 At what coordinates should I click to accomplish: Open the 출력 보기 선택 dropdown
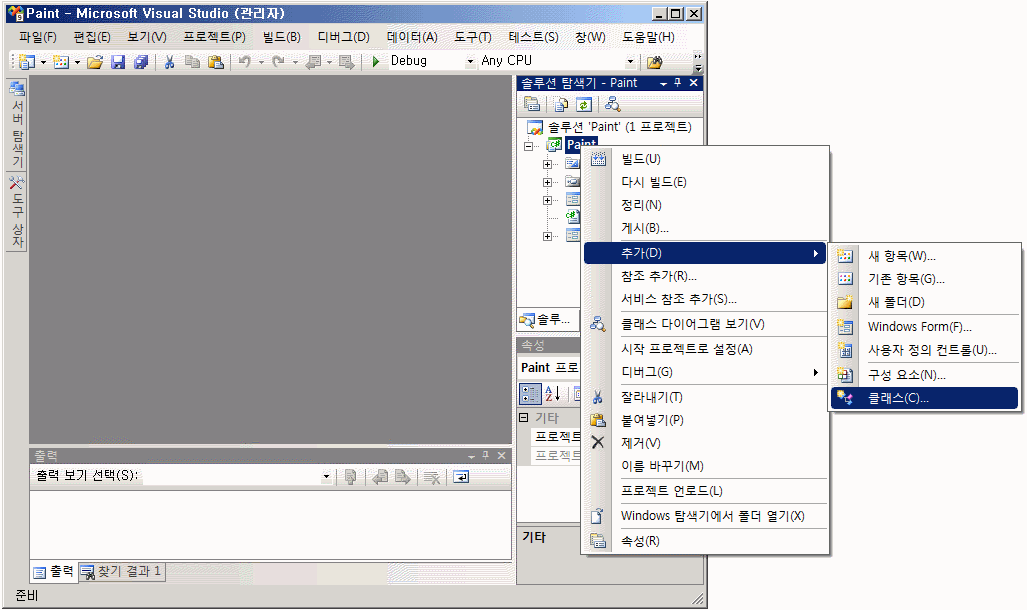click(x=326, y=476)
